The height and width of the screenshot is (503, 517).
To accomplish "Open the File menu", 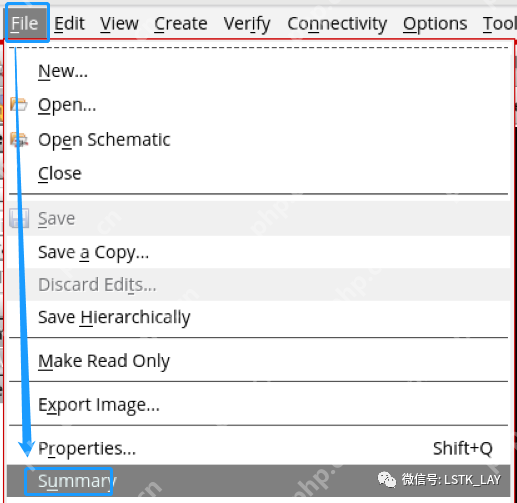I will tap(25, 23).
